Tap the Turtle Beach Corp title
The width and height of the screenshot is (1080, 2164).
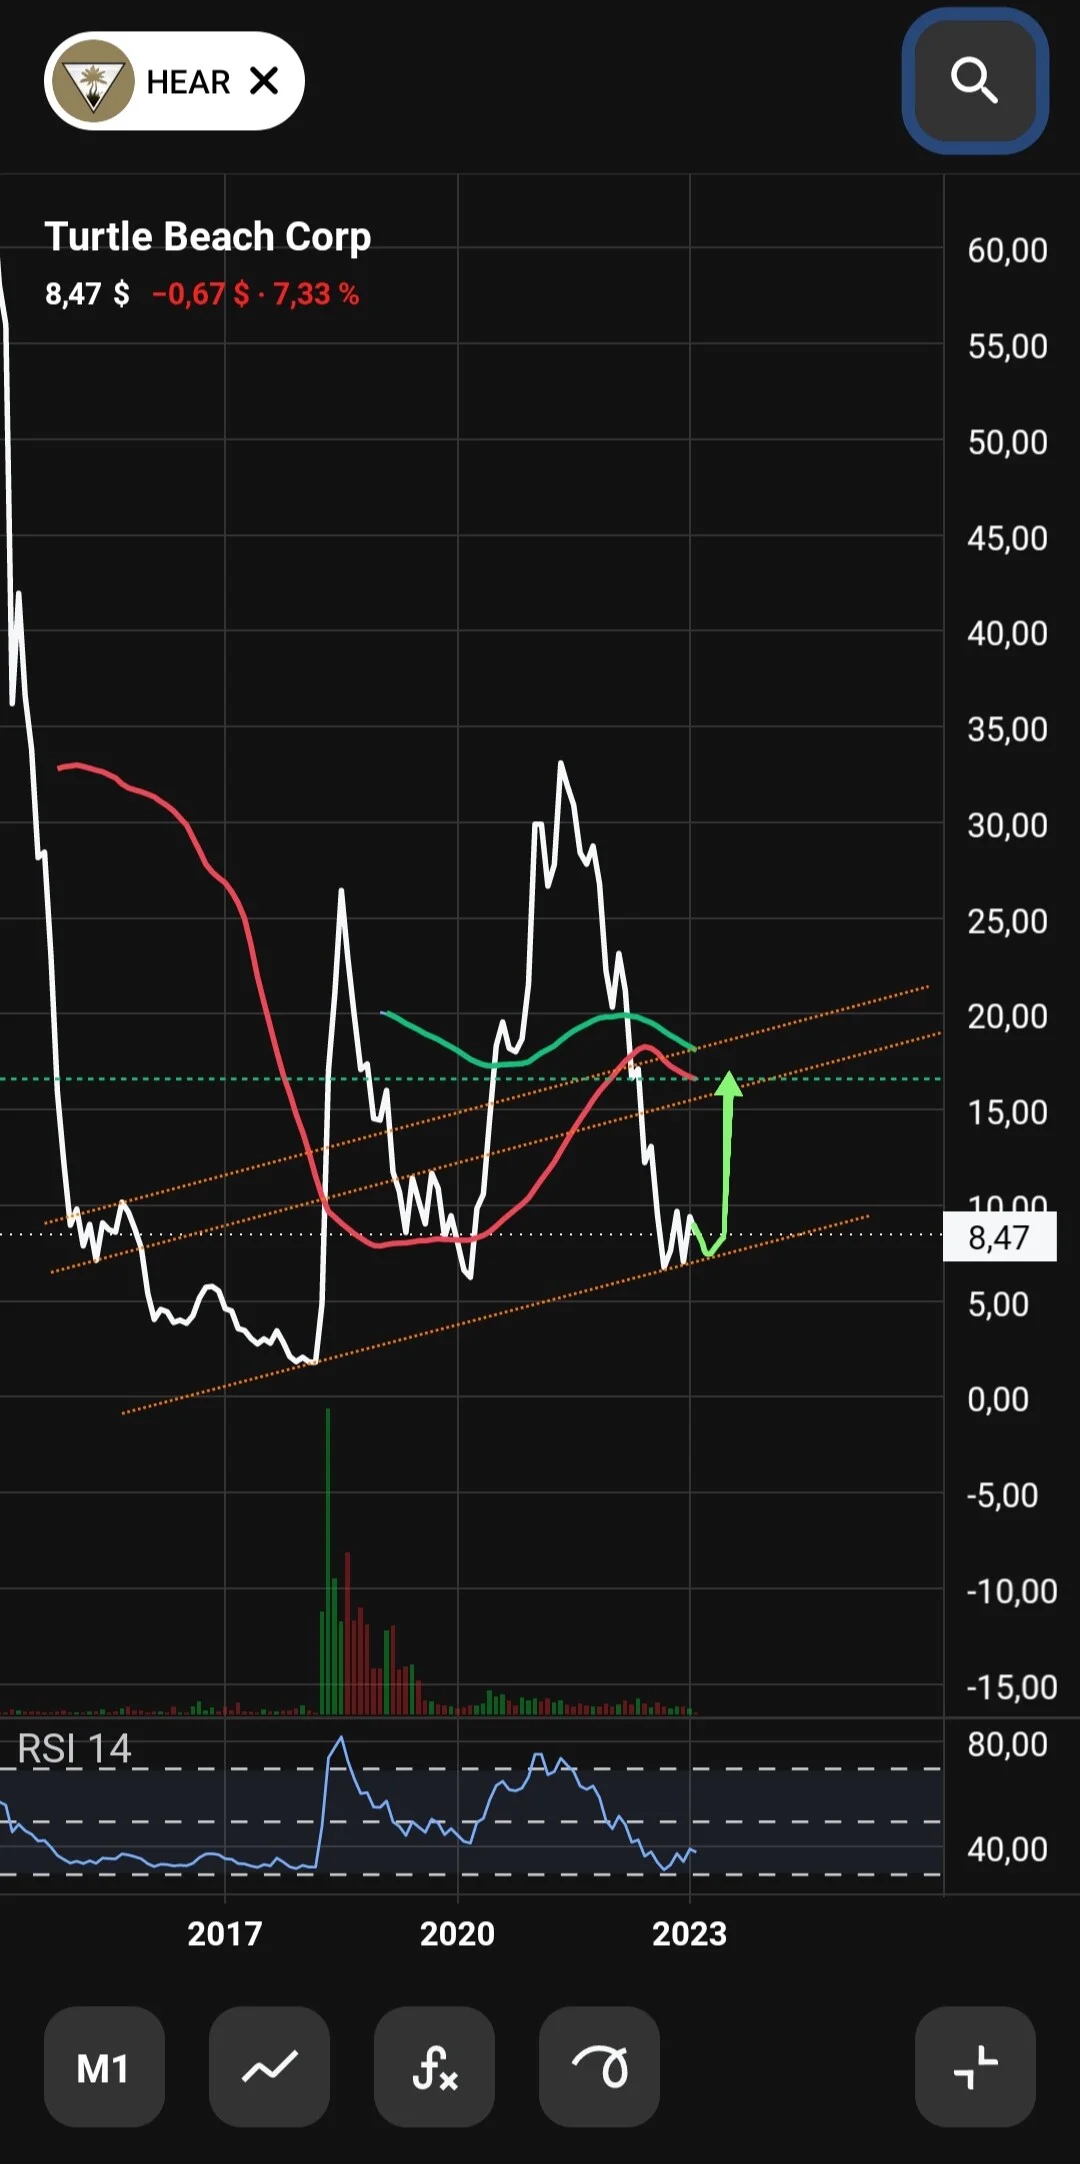click(x=208, y=237)
